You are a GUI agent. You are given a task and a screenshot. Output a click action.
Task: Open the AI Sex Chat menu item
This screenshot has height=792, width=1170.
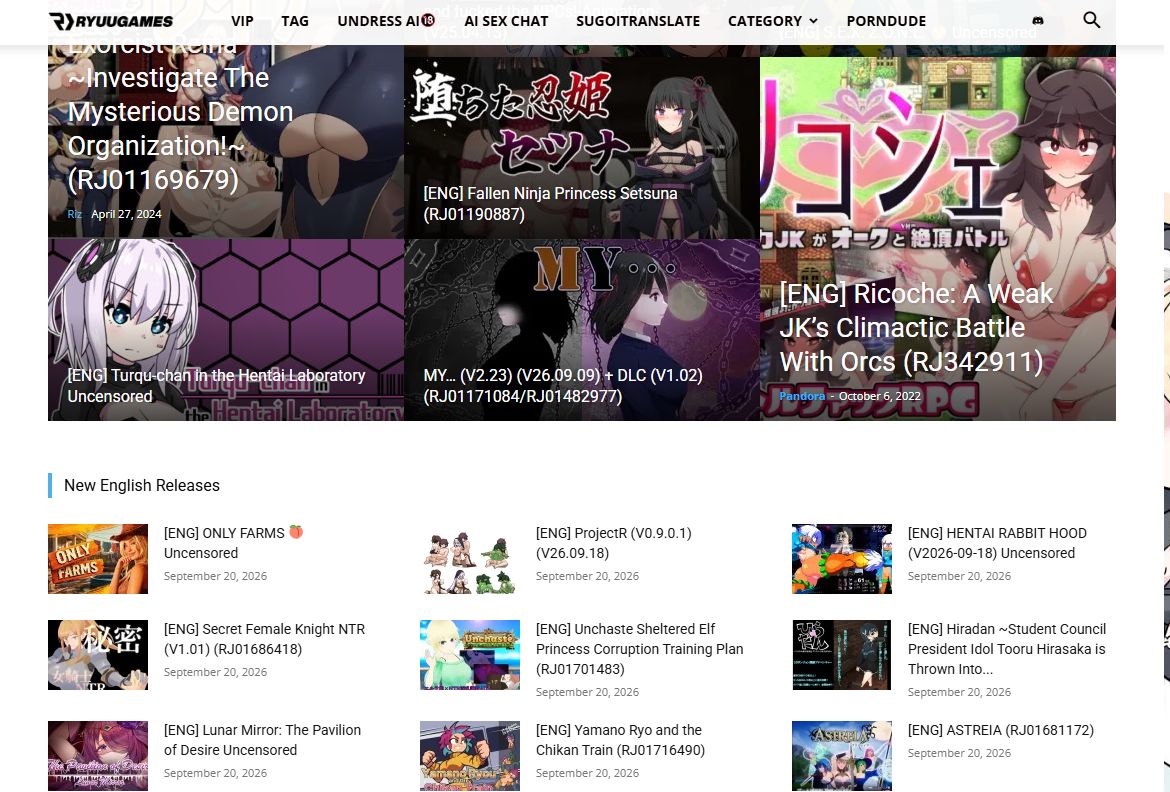(x=506, y=21)
